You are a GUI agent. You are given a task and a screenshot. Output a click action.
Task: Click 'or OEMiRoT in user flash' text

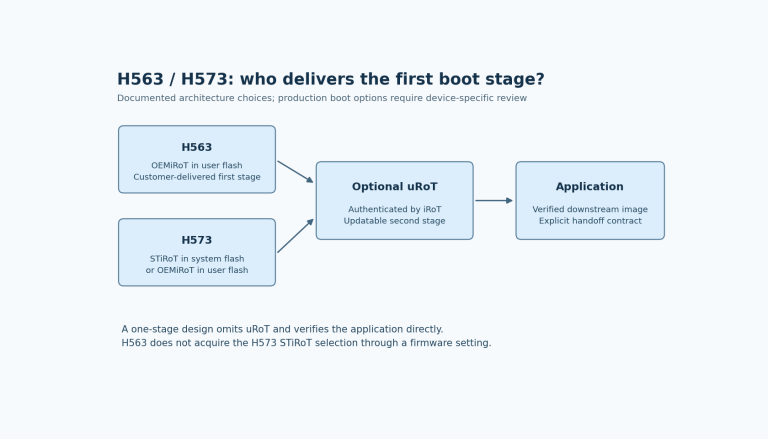196,270
